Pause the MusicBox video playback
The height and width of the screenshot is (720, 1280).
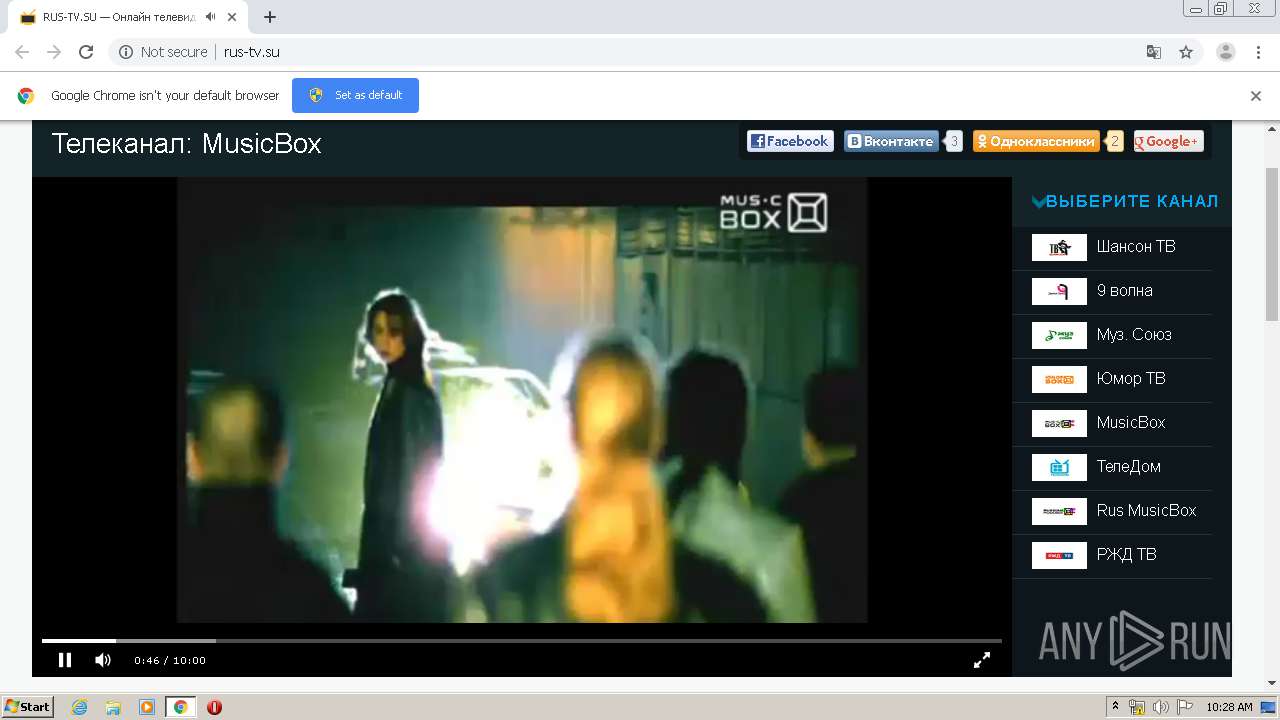coord(65,660)
